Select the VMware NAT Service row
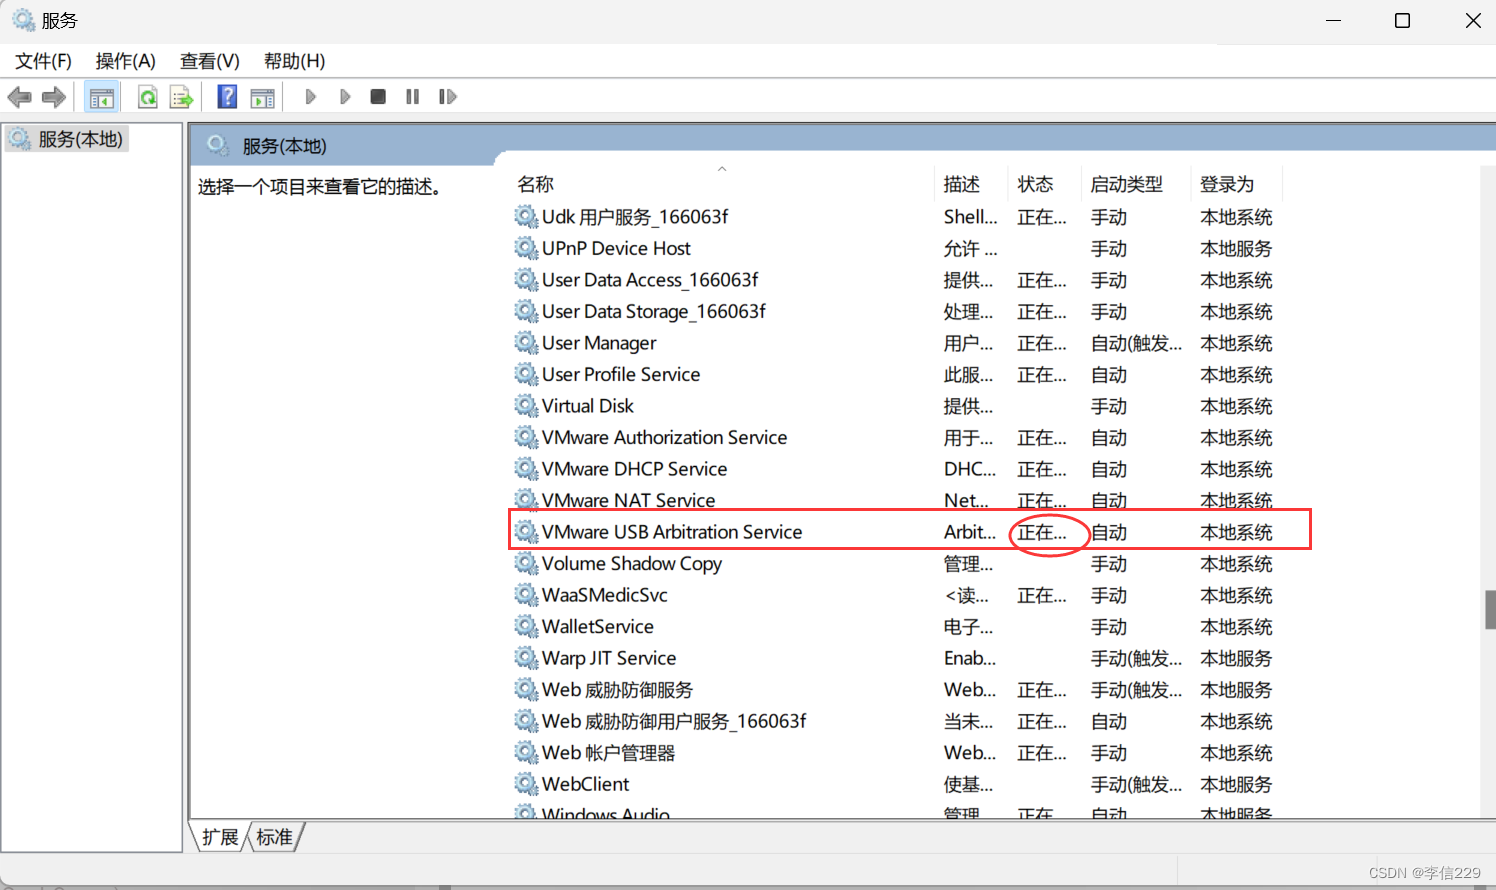The height and width of the screenshot is (890, 1496). coord(628,500)
